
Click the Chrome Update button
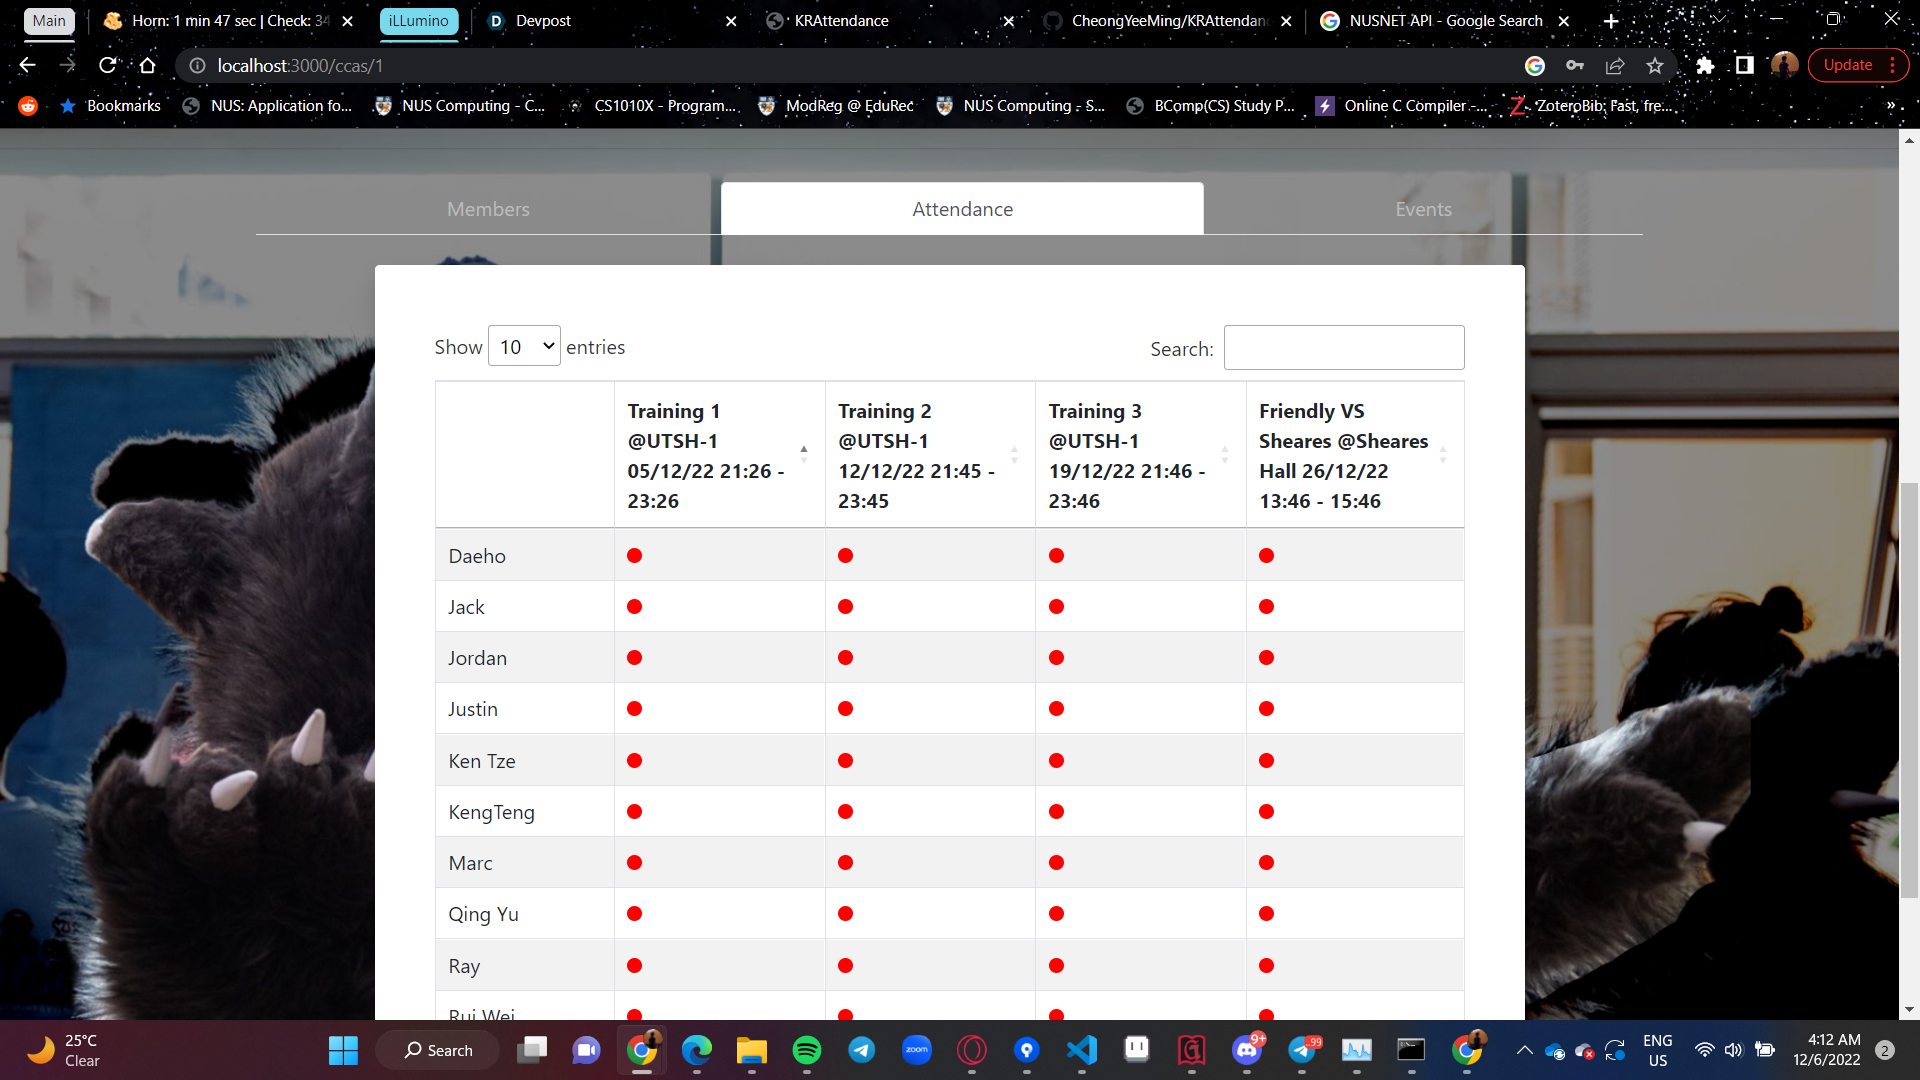tap(1847, 65)
